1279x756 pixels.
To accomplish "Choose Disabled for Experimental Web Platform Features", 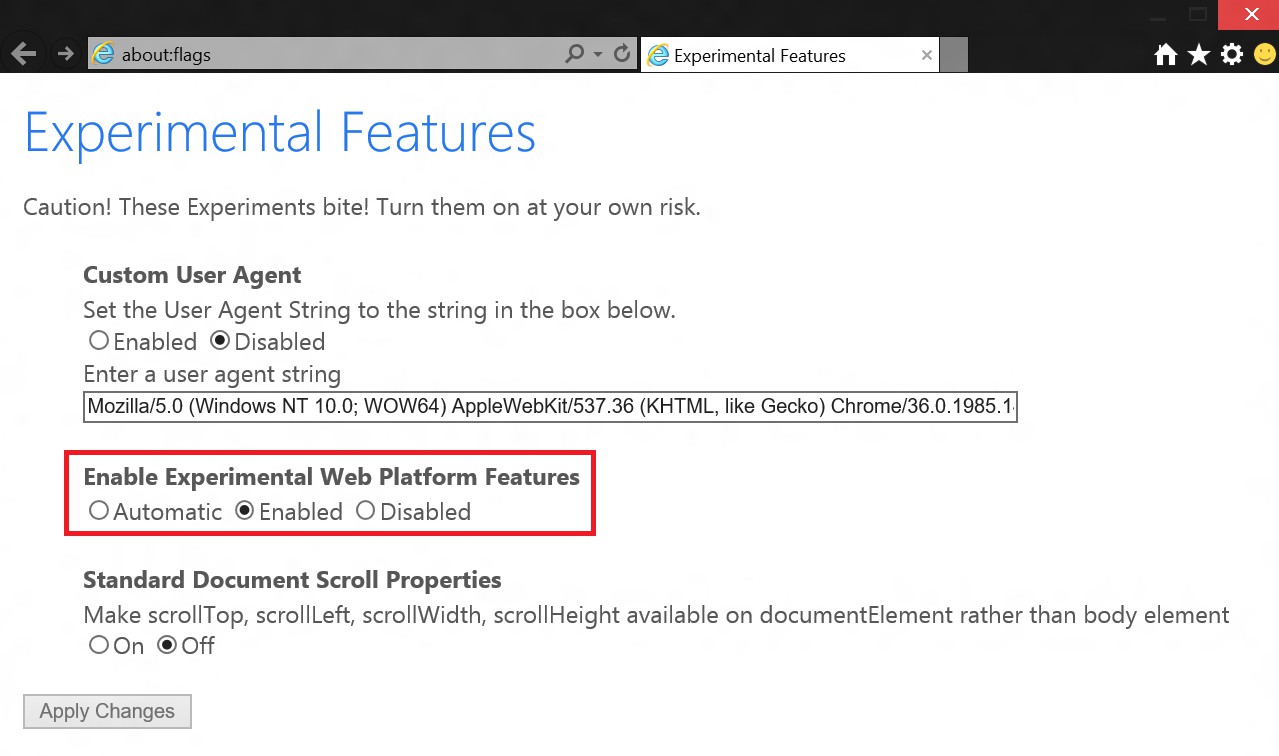I will coord(366,511).
